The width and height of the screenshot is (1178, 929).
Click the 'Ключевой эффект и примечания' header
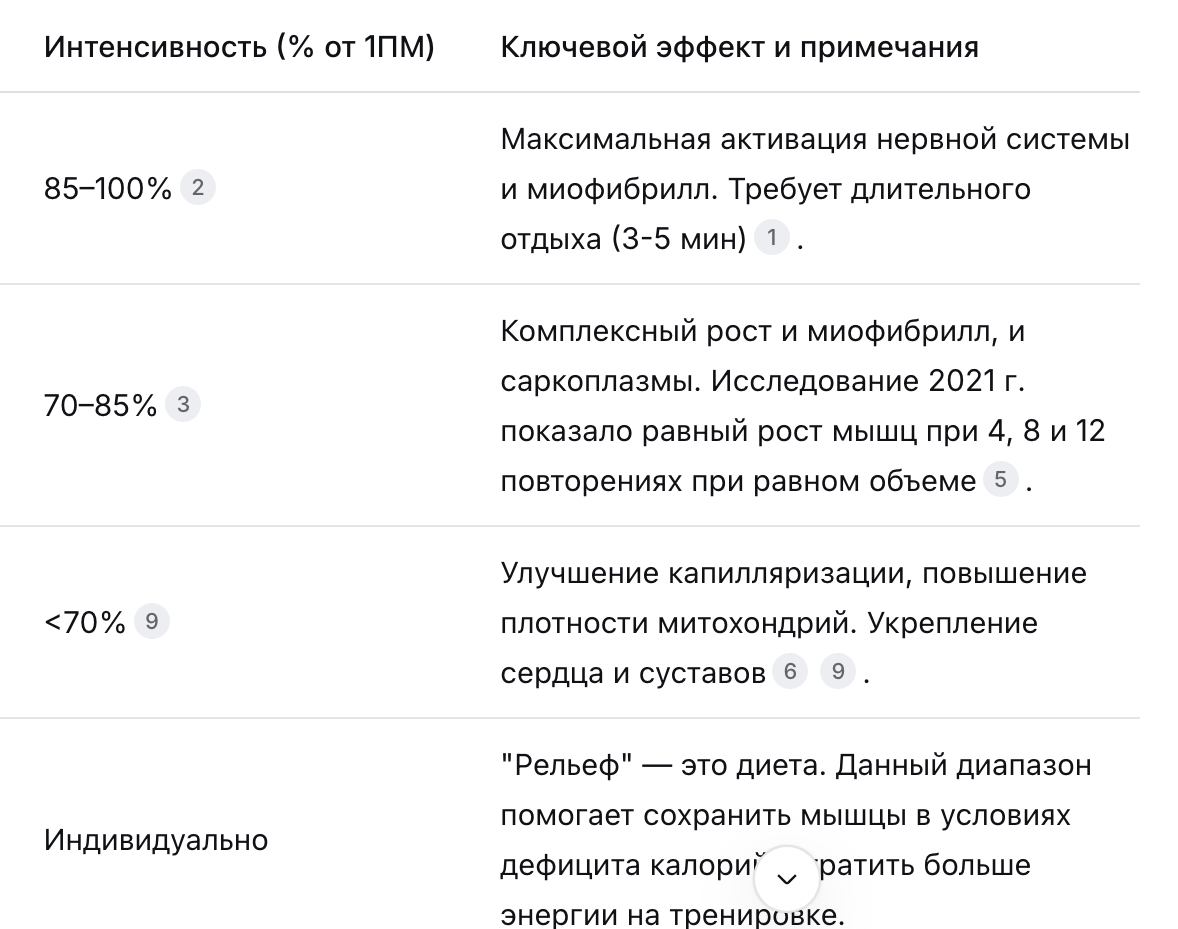coord(739,47)
